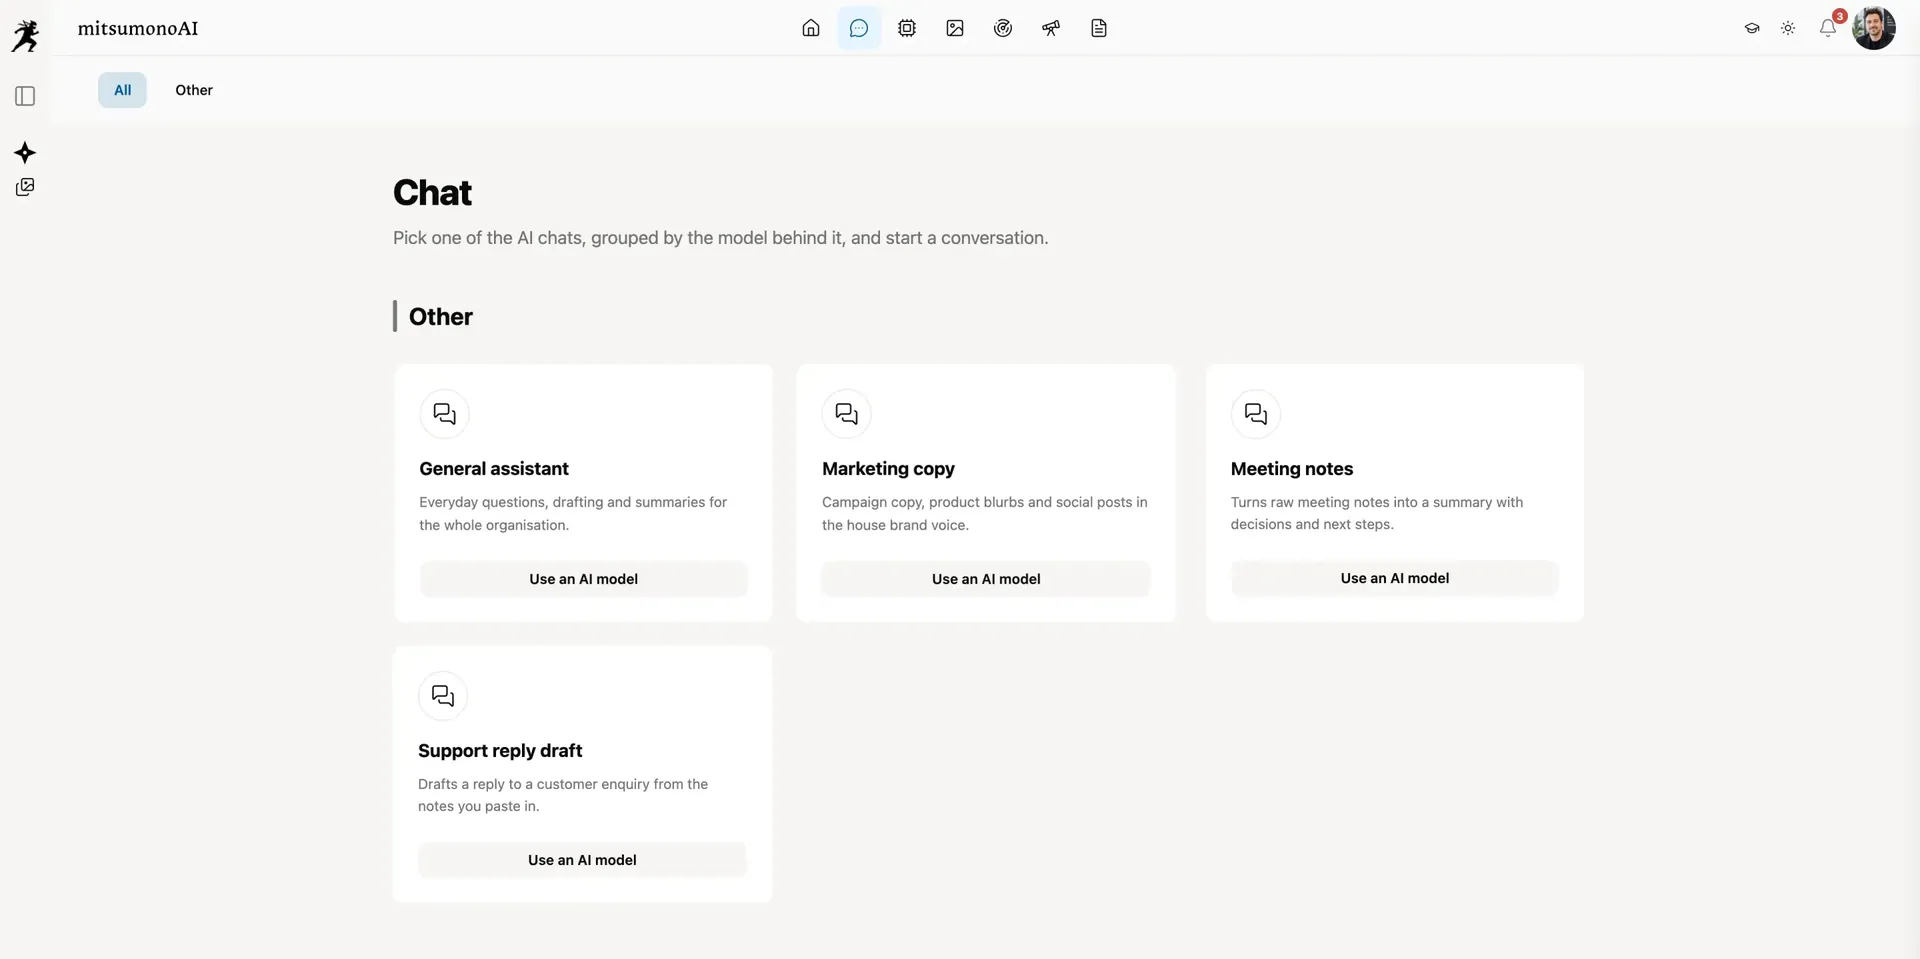This screenshot has height=959, width=1920.
Task: Open the Home icon in top navigation
Action: click(811, 28)
